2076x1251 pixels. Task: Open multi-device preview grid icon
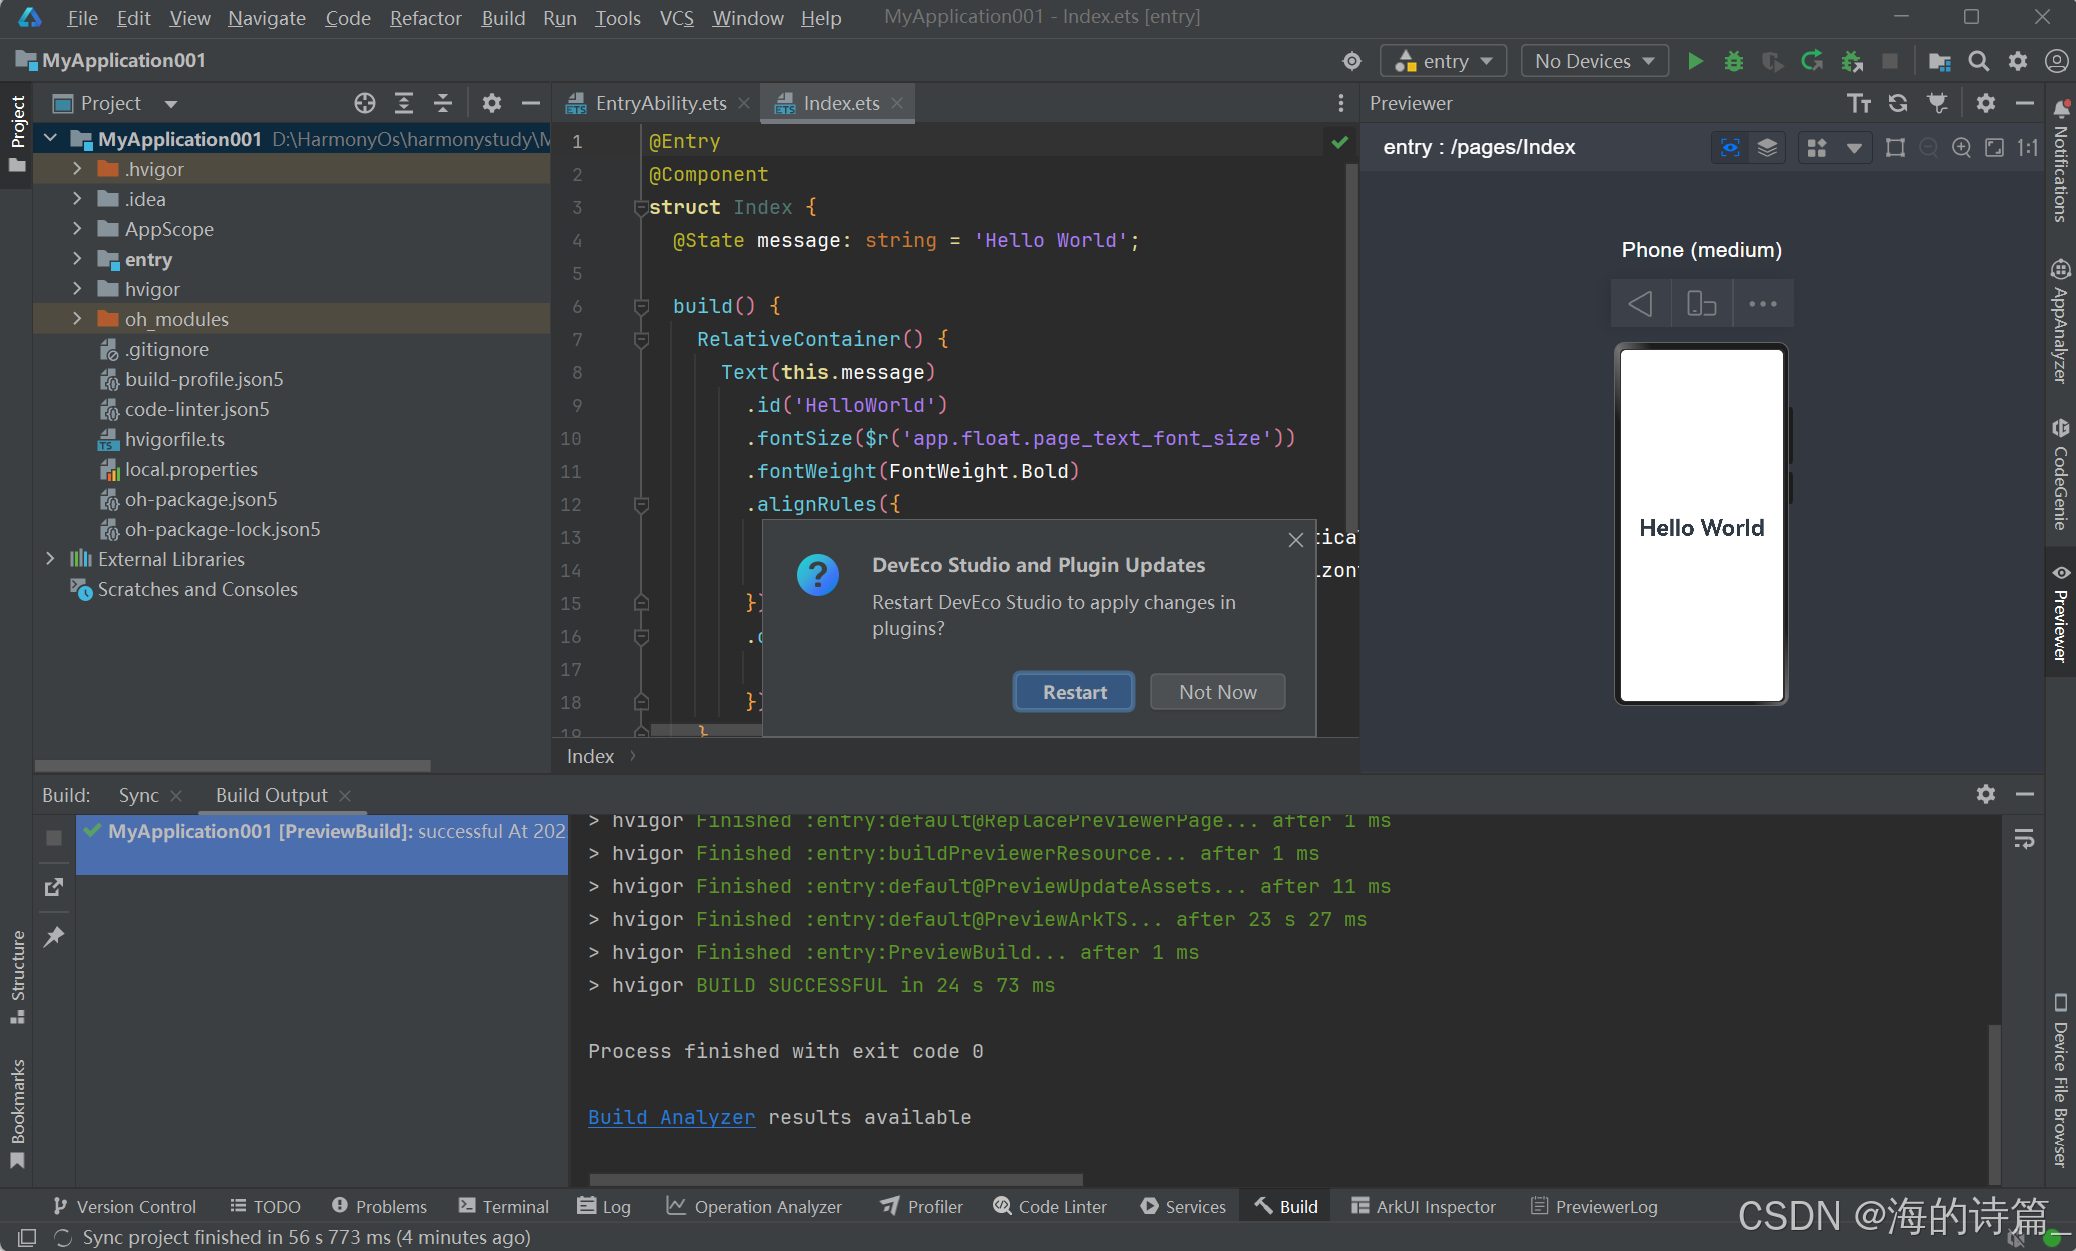pyautogui.click(x=1817, y=148)
